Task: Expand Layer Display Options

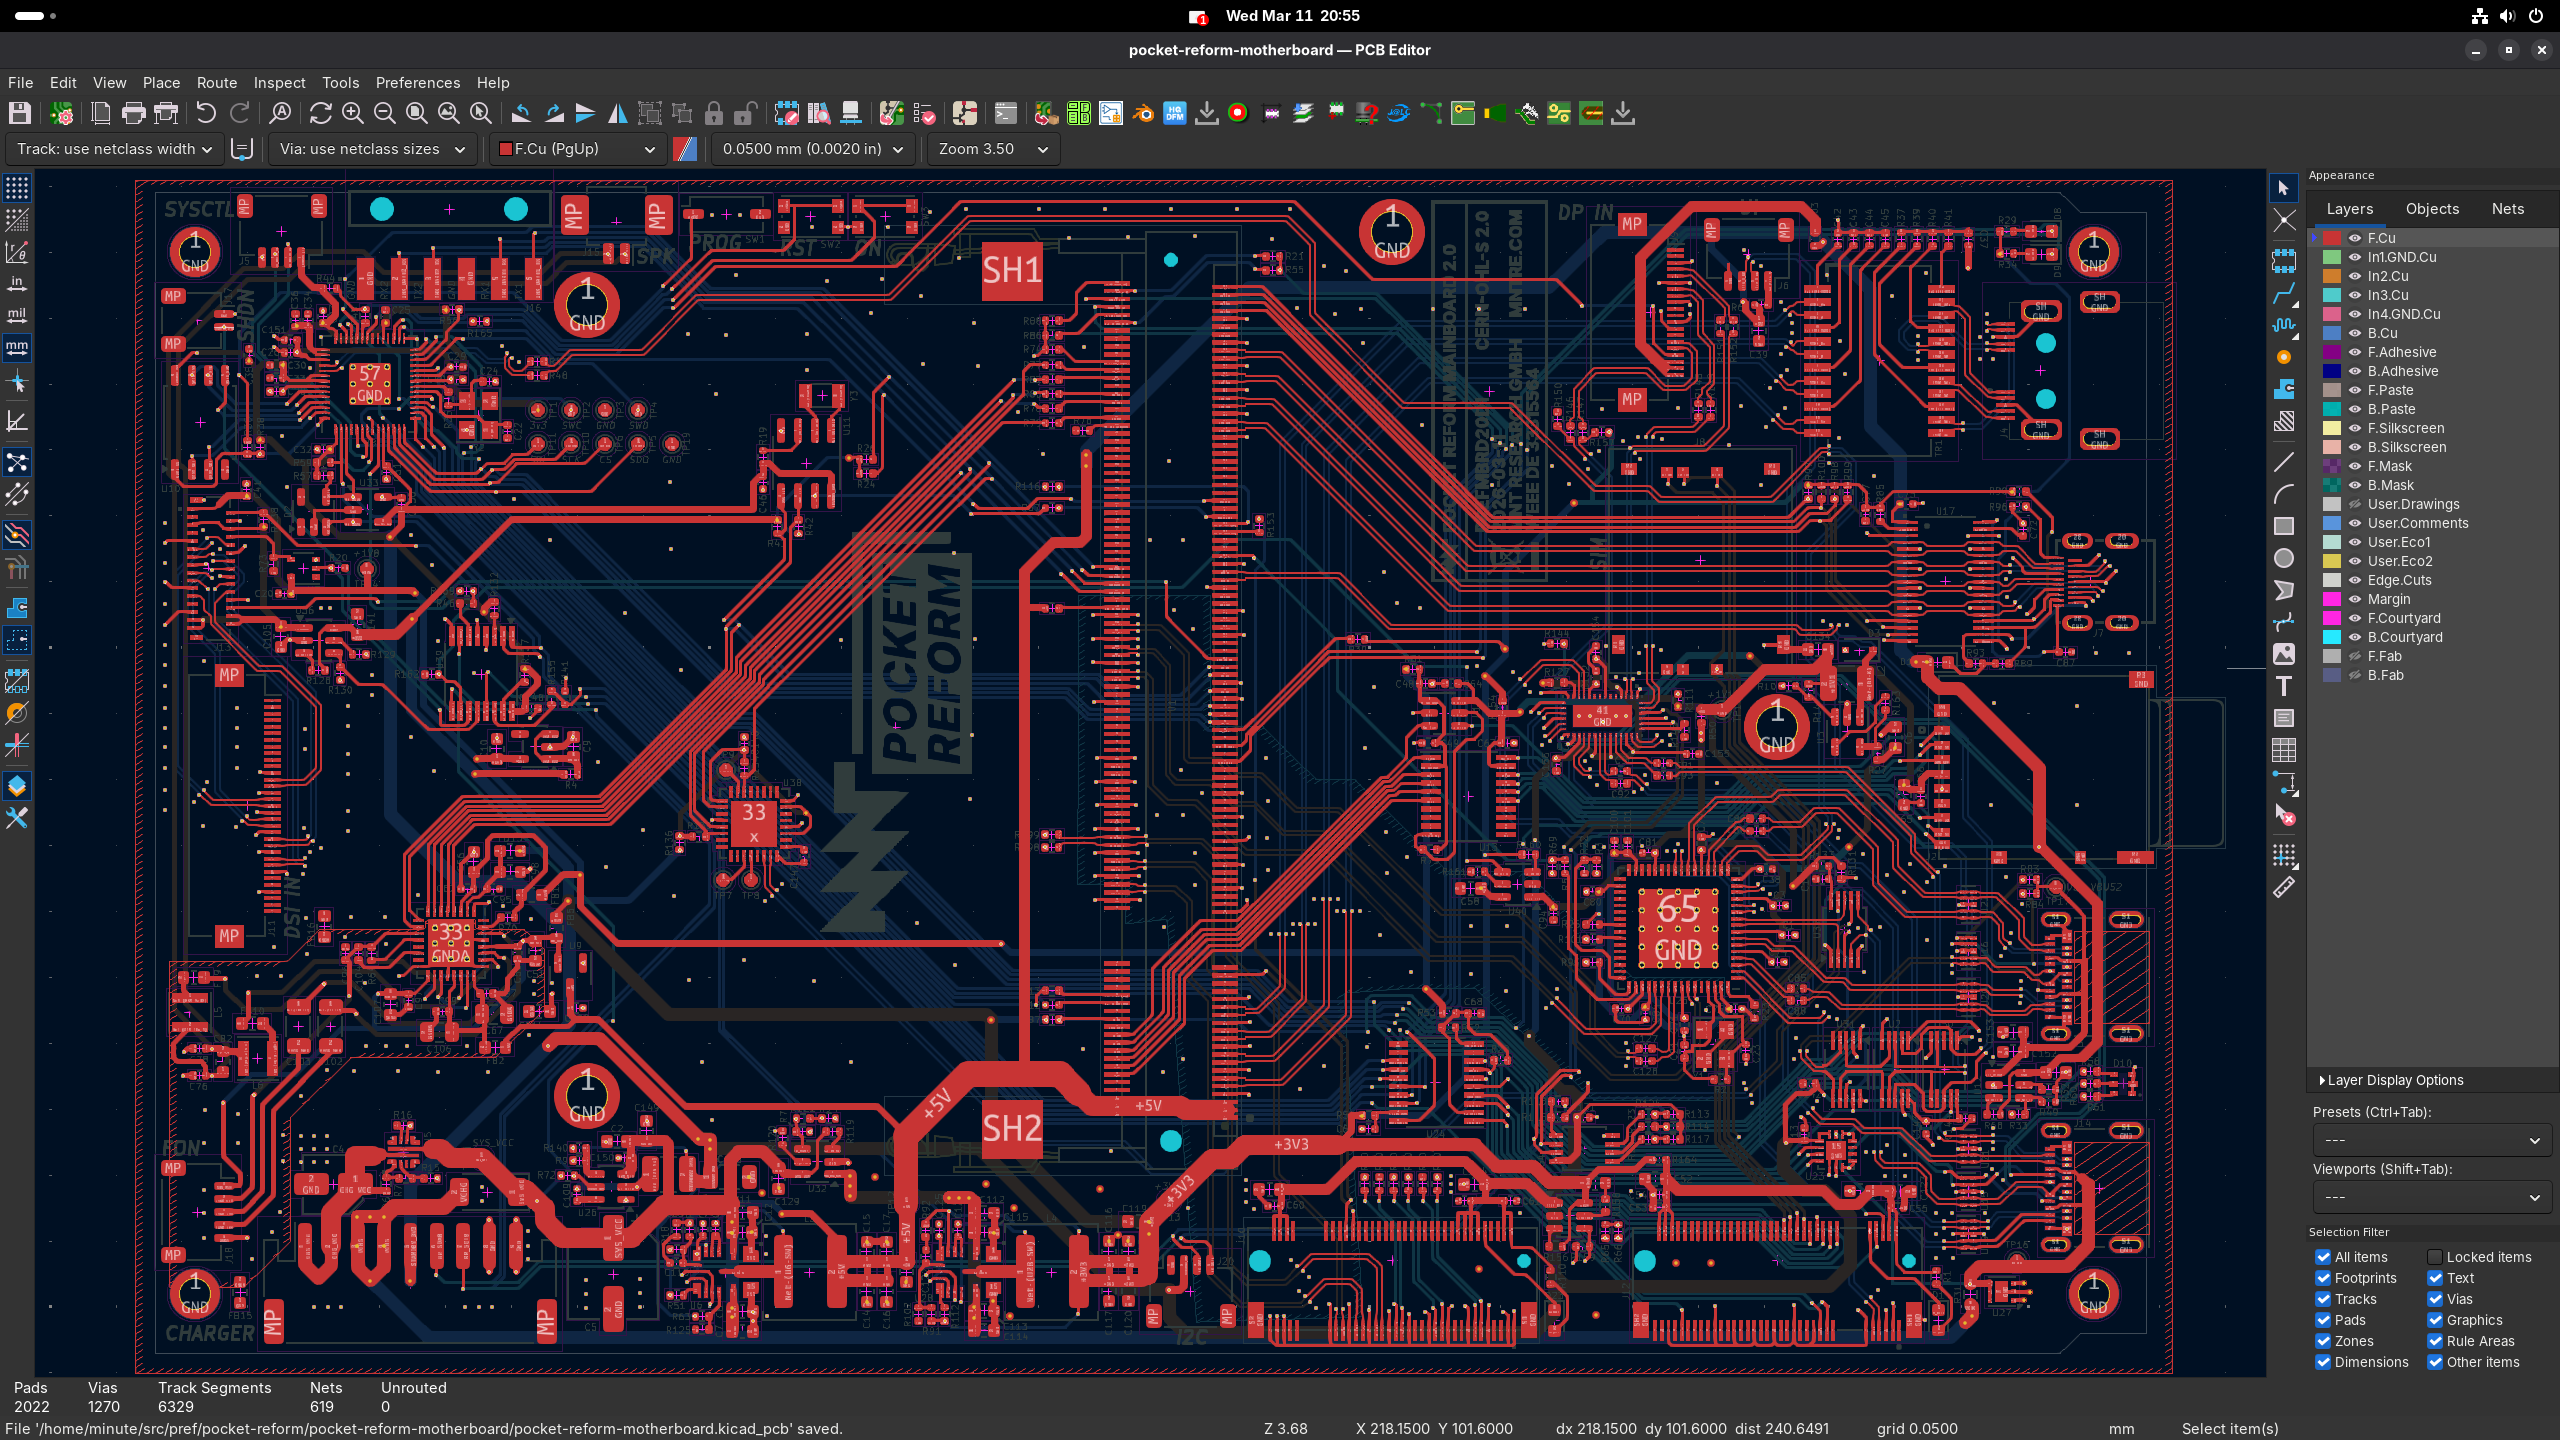Action: pyautogui.click(x=2391, y=1080)
